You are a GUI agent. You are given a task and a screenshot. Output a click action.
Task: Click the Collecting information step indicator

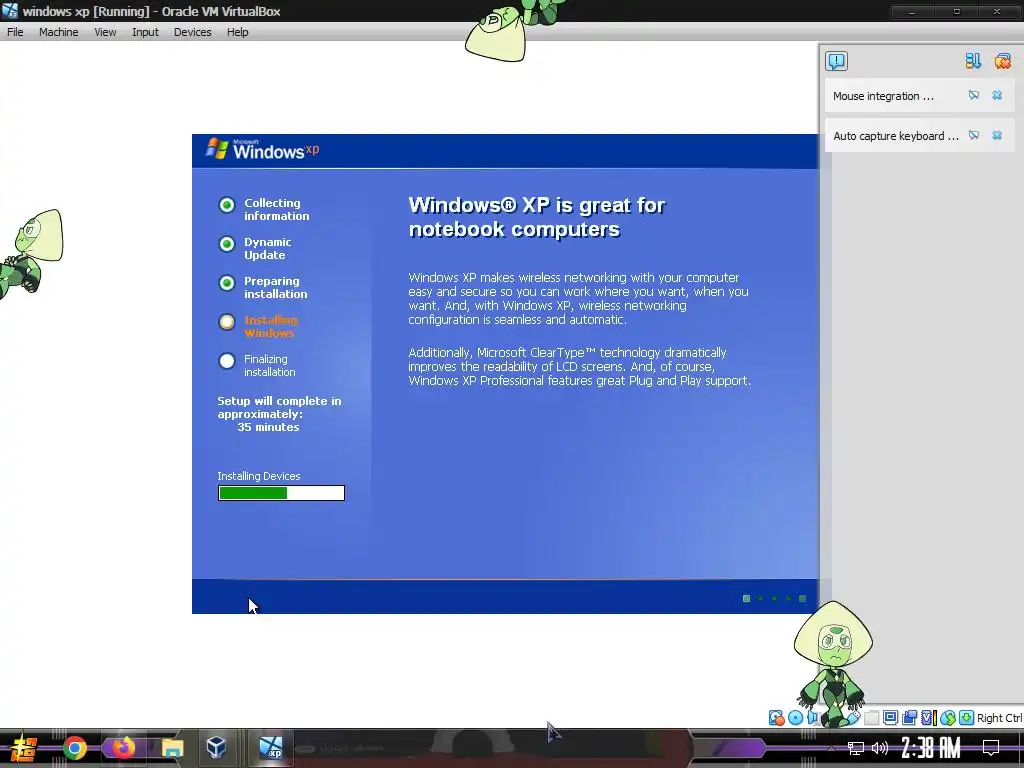227,205
